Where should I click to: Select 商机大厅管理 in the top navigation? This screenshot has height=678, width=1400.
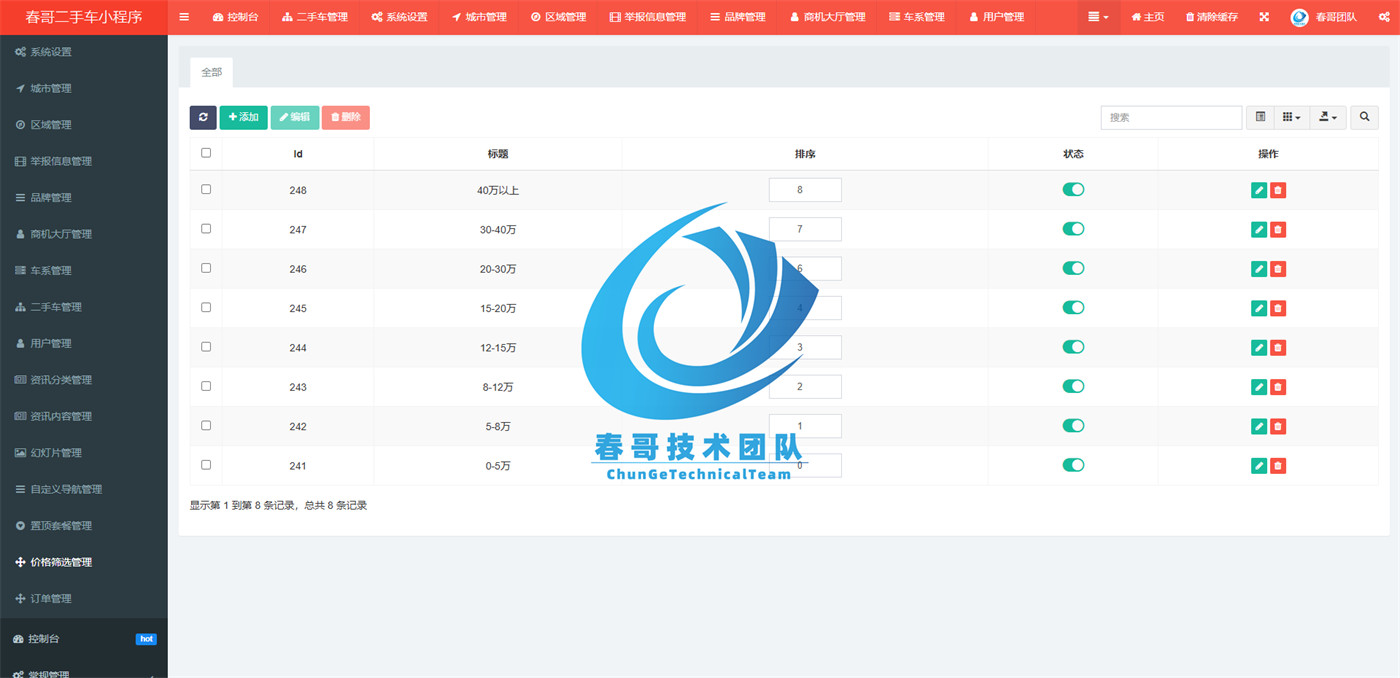(827, 17)
